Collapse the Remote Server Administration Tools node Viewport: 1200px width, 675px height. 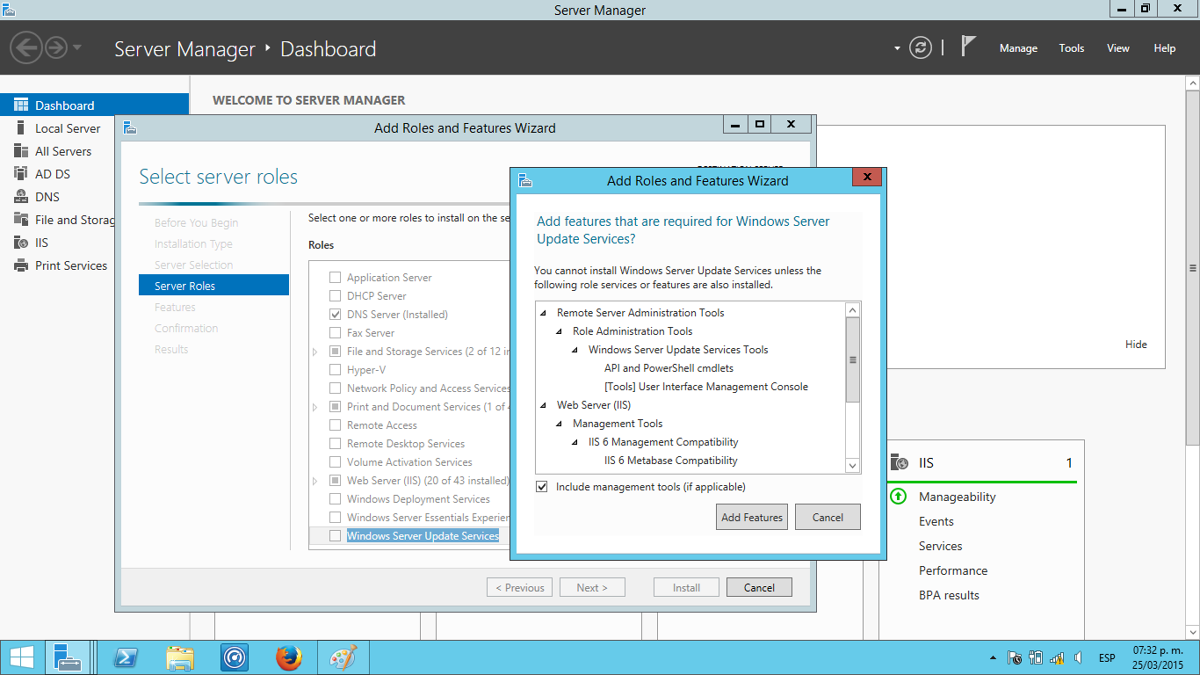(541, 312)
